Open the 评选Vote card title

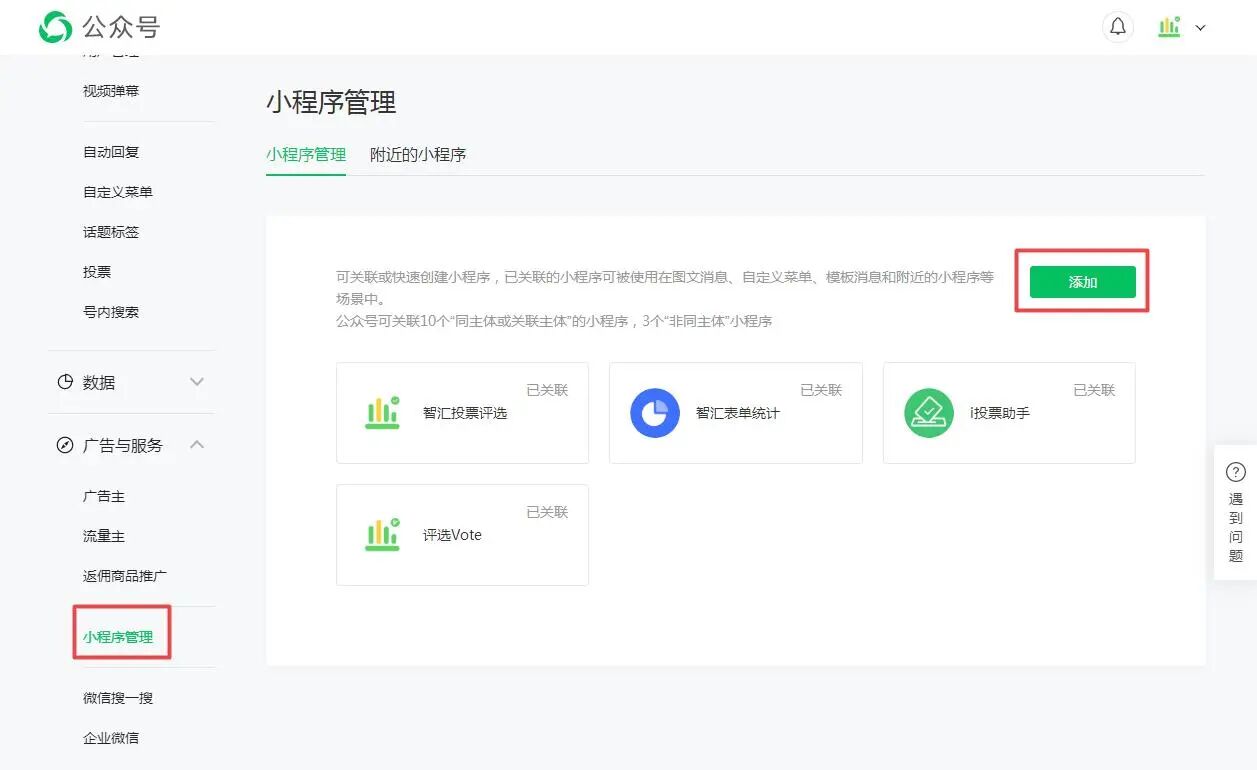[452, 535]
